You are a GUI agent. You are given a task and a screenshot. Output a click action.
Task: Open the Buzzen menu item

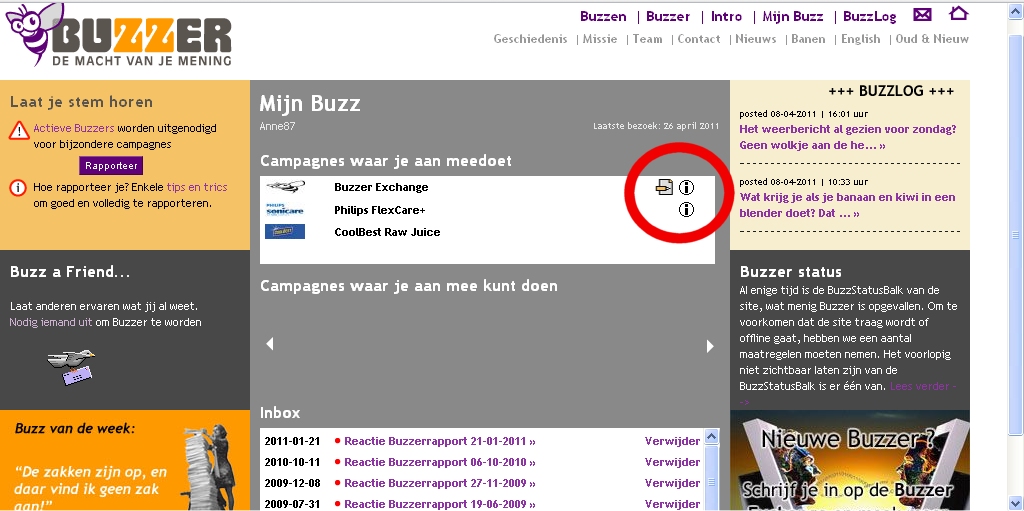click(x=603, y=16)
